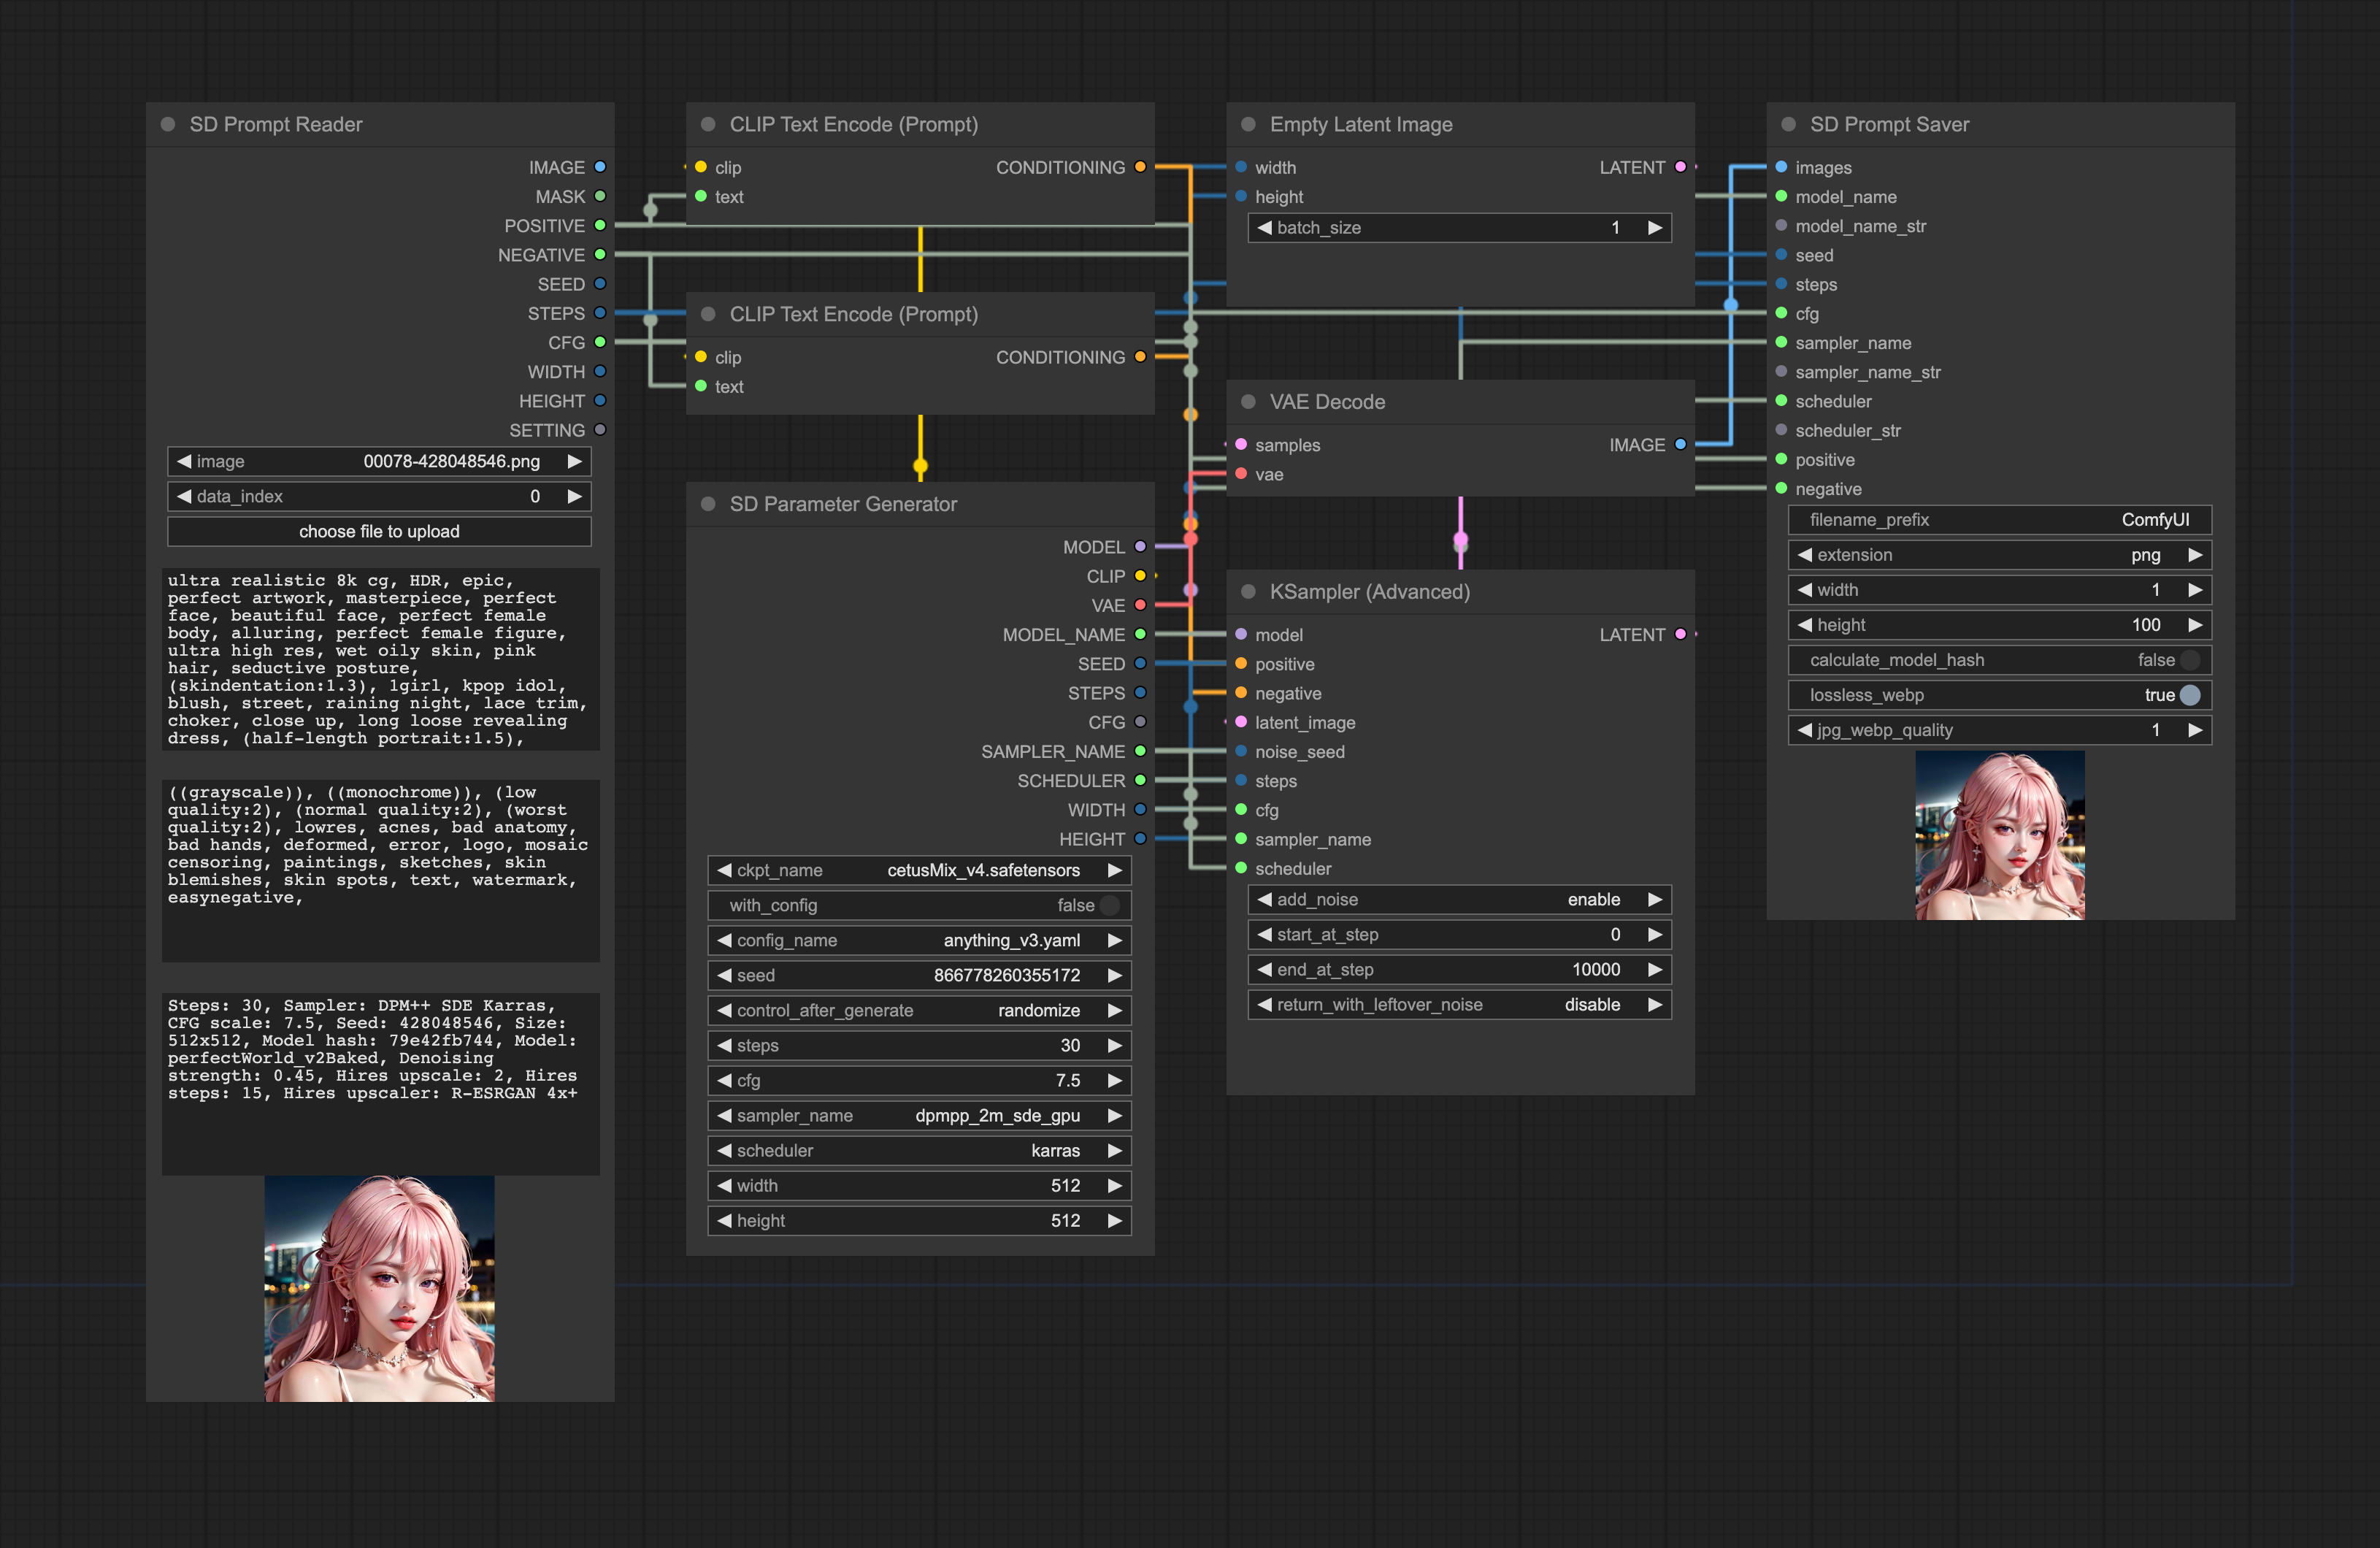
Task: Click the model_name_str input socket on Prompt Saver
Action: [1781, 225]
